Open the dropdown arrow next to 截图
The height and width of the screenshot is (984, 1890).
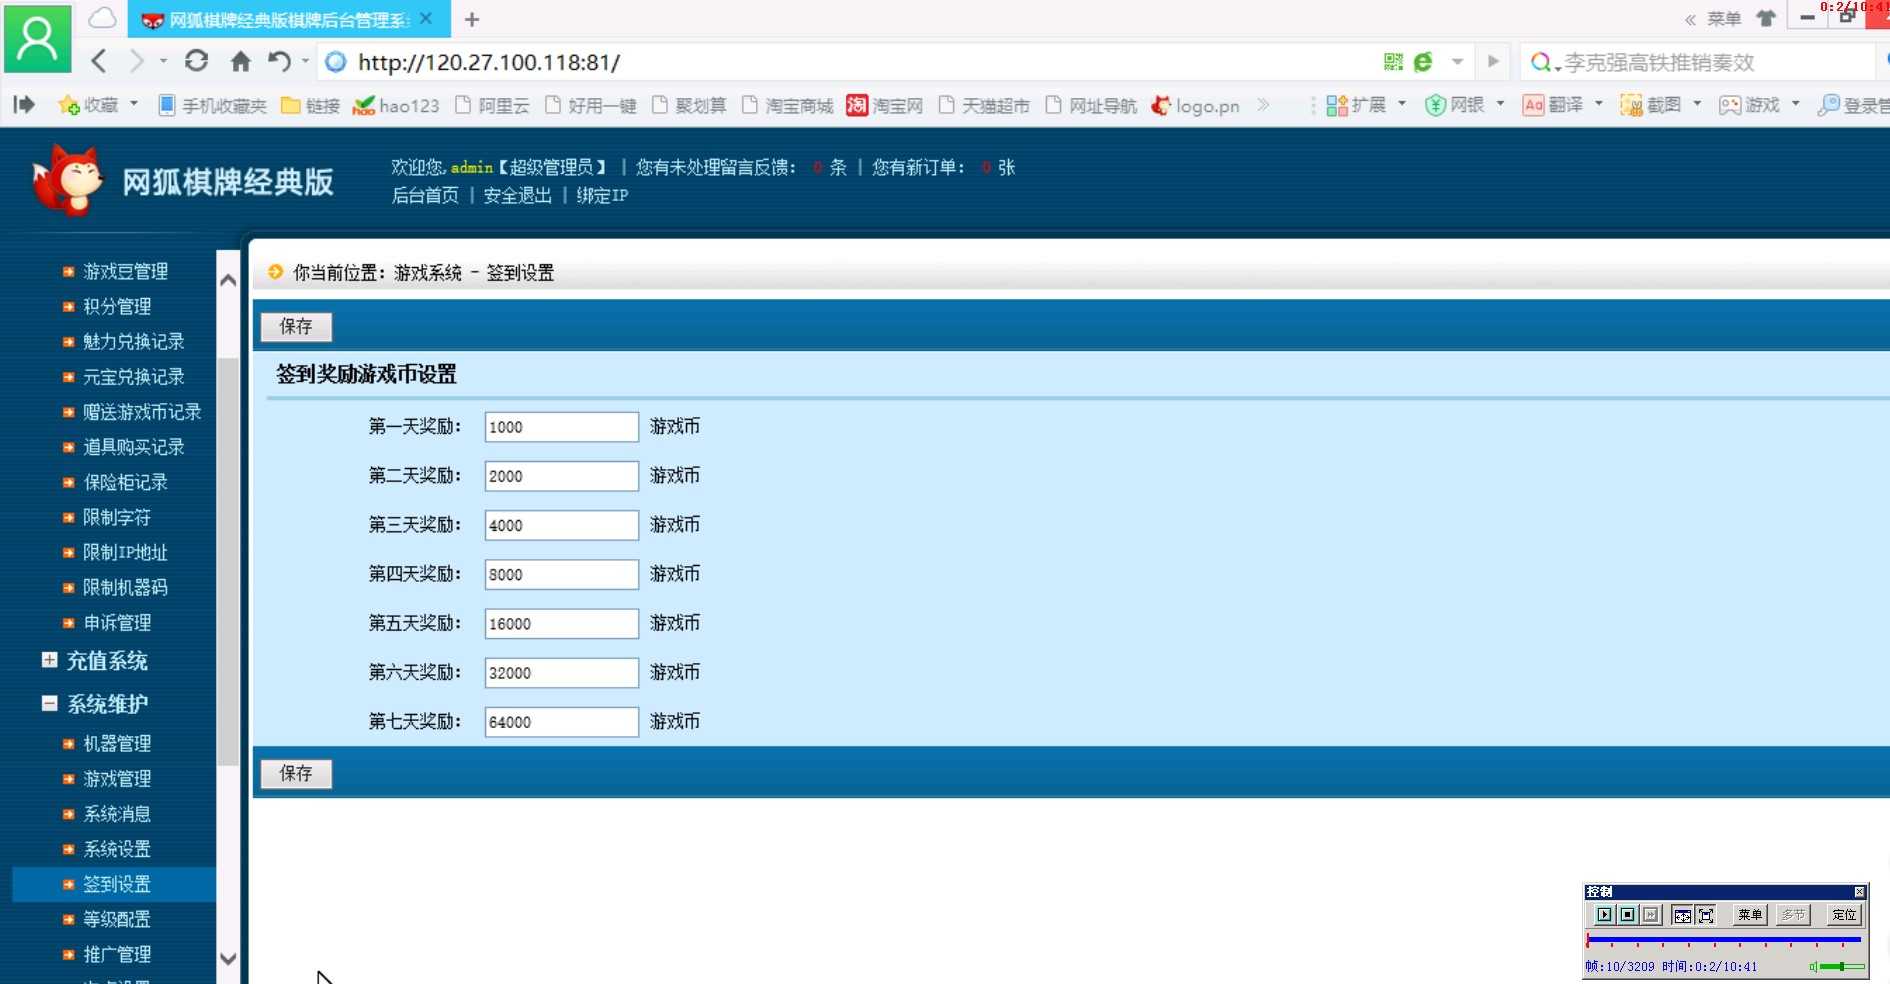pos(1696,104)
